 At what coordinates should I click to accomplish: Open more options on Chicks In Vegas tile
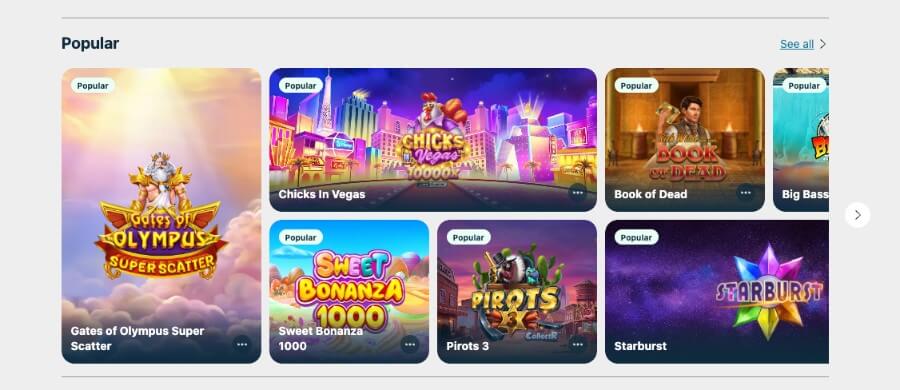(x=577, y=193)
